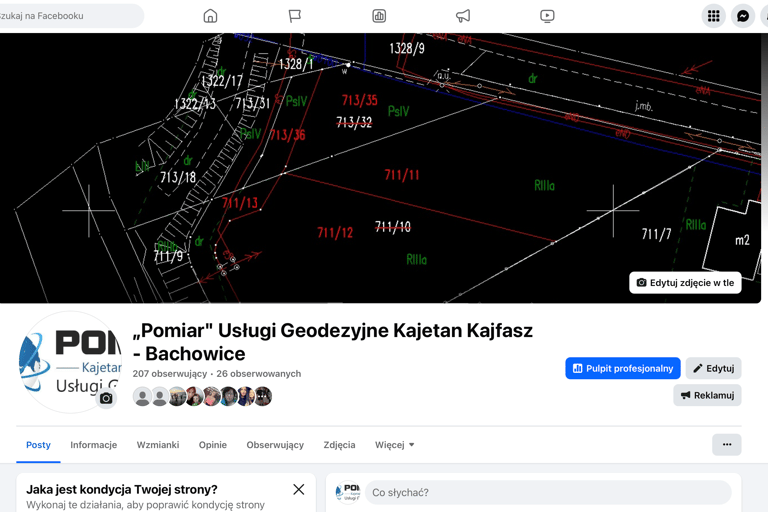Click the 711/11 parcel label on cover photo
Image resolution: width=768 pixels, height=512 pixels.
(x=402, y=175)
